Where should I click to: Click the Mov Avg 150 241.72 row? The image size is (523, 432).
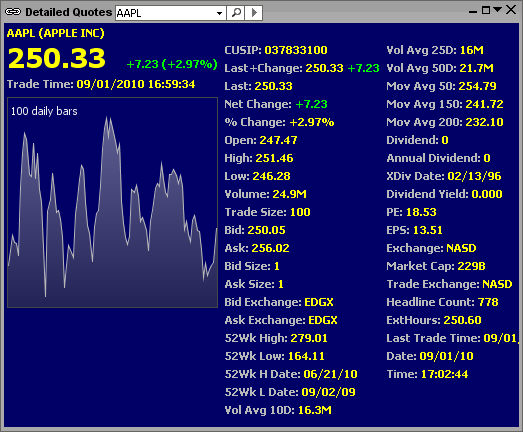tap(445, 104)
